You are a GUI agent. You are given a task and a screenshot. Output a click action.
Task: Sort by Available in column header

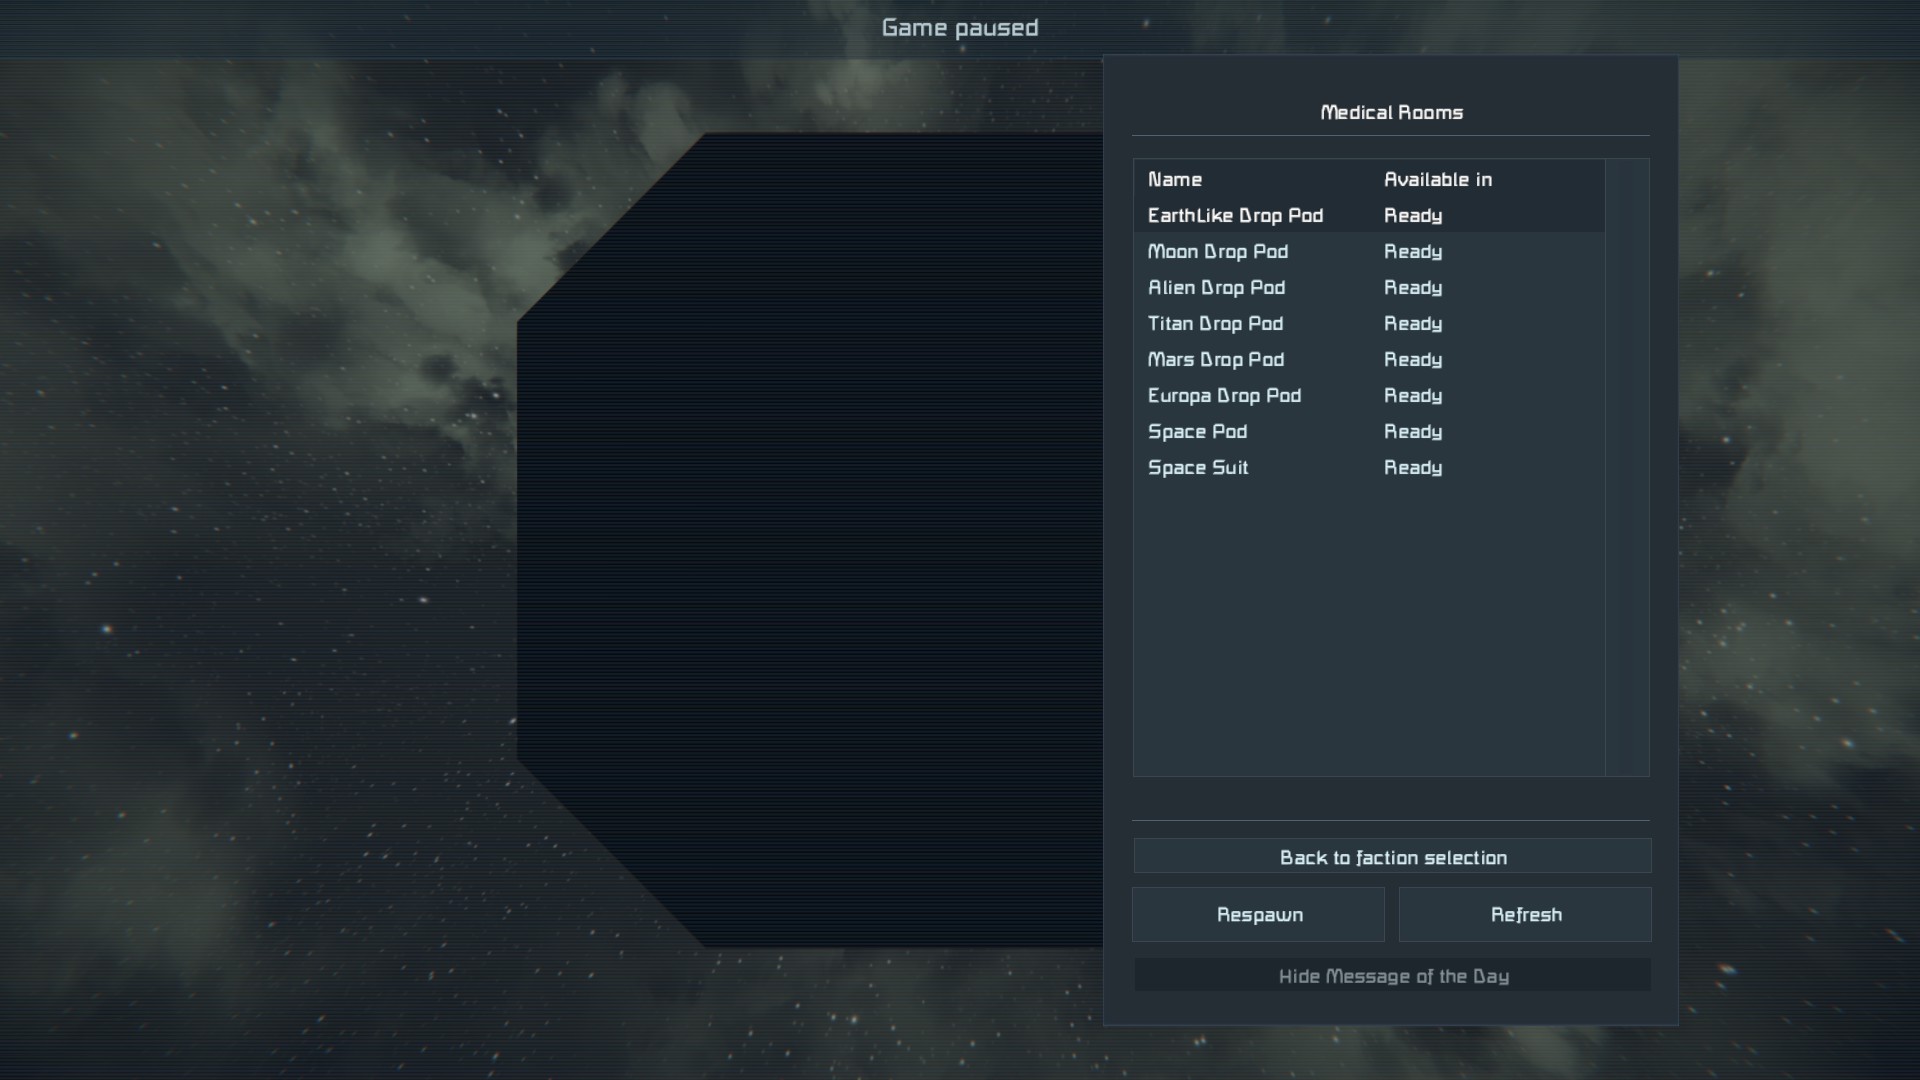click(x=1437, y=180)
